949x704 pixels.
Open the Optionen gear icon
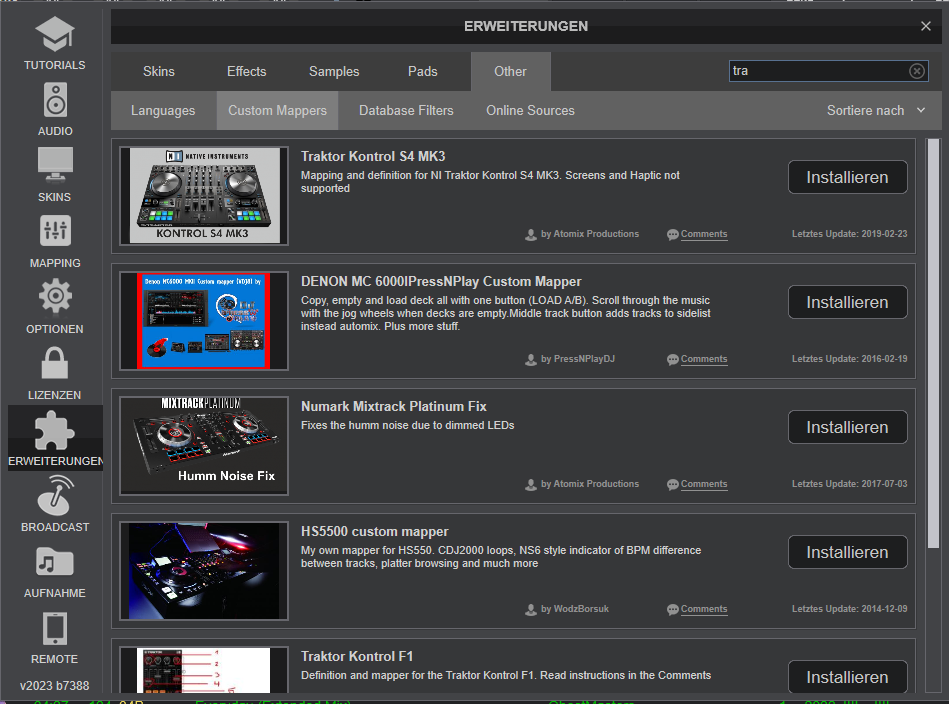click(x=55, y=296)
